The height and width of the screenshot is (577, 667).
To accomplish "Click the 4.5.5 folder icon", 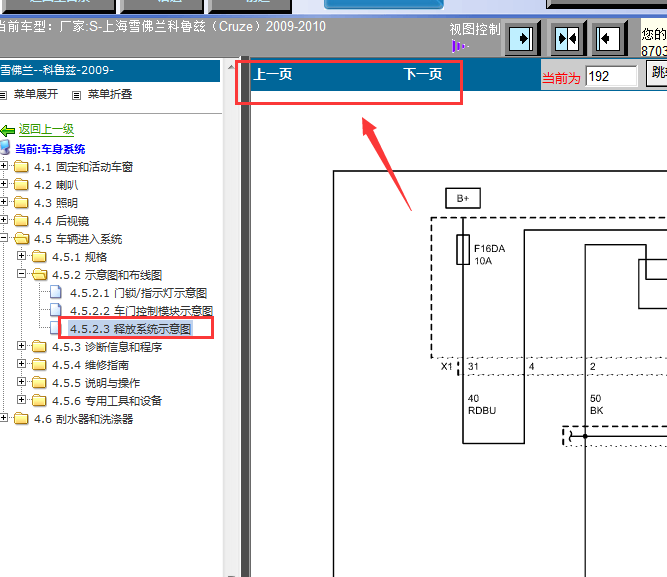I will [39, 382].
